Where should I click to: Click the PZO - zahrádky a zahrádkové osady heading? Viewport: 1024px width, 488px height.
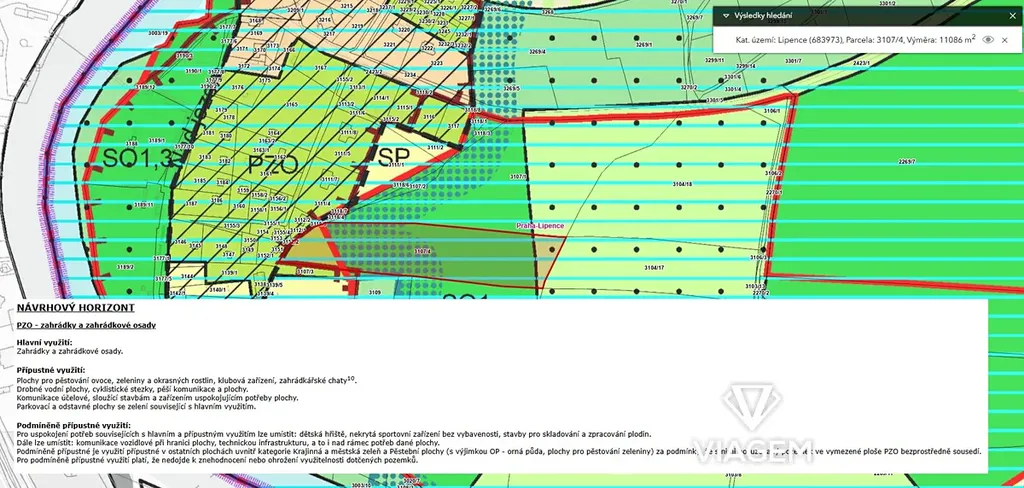tap(86, 325)
